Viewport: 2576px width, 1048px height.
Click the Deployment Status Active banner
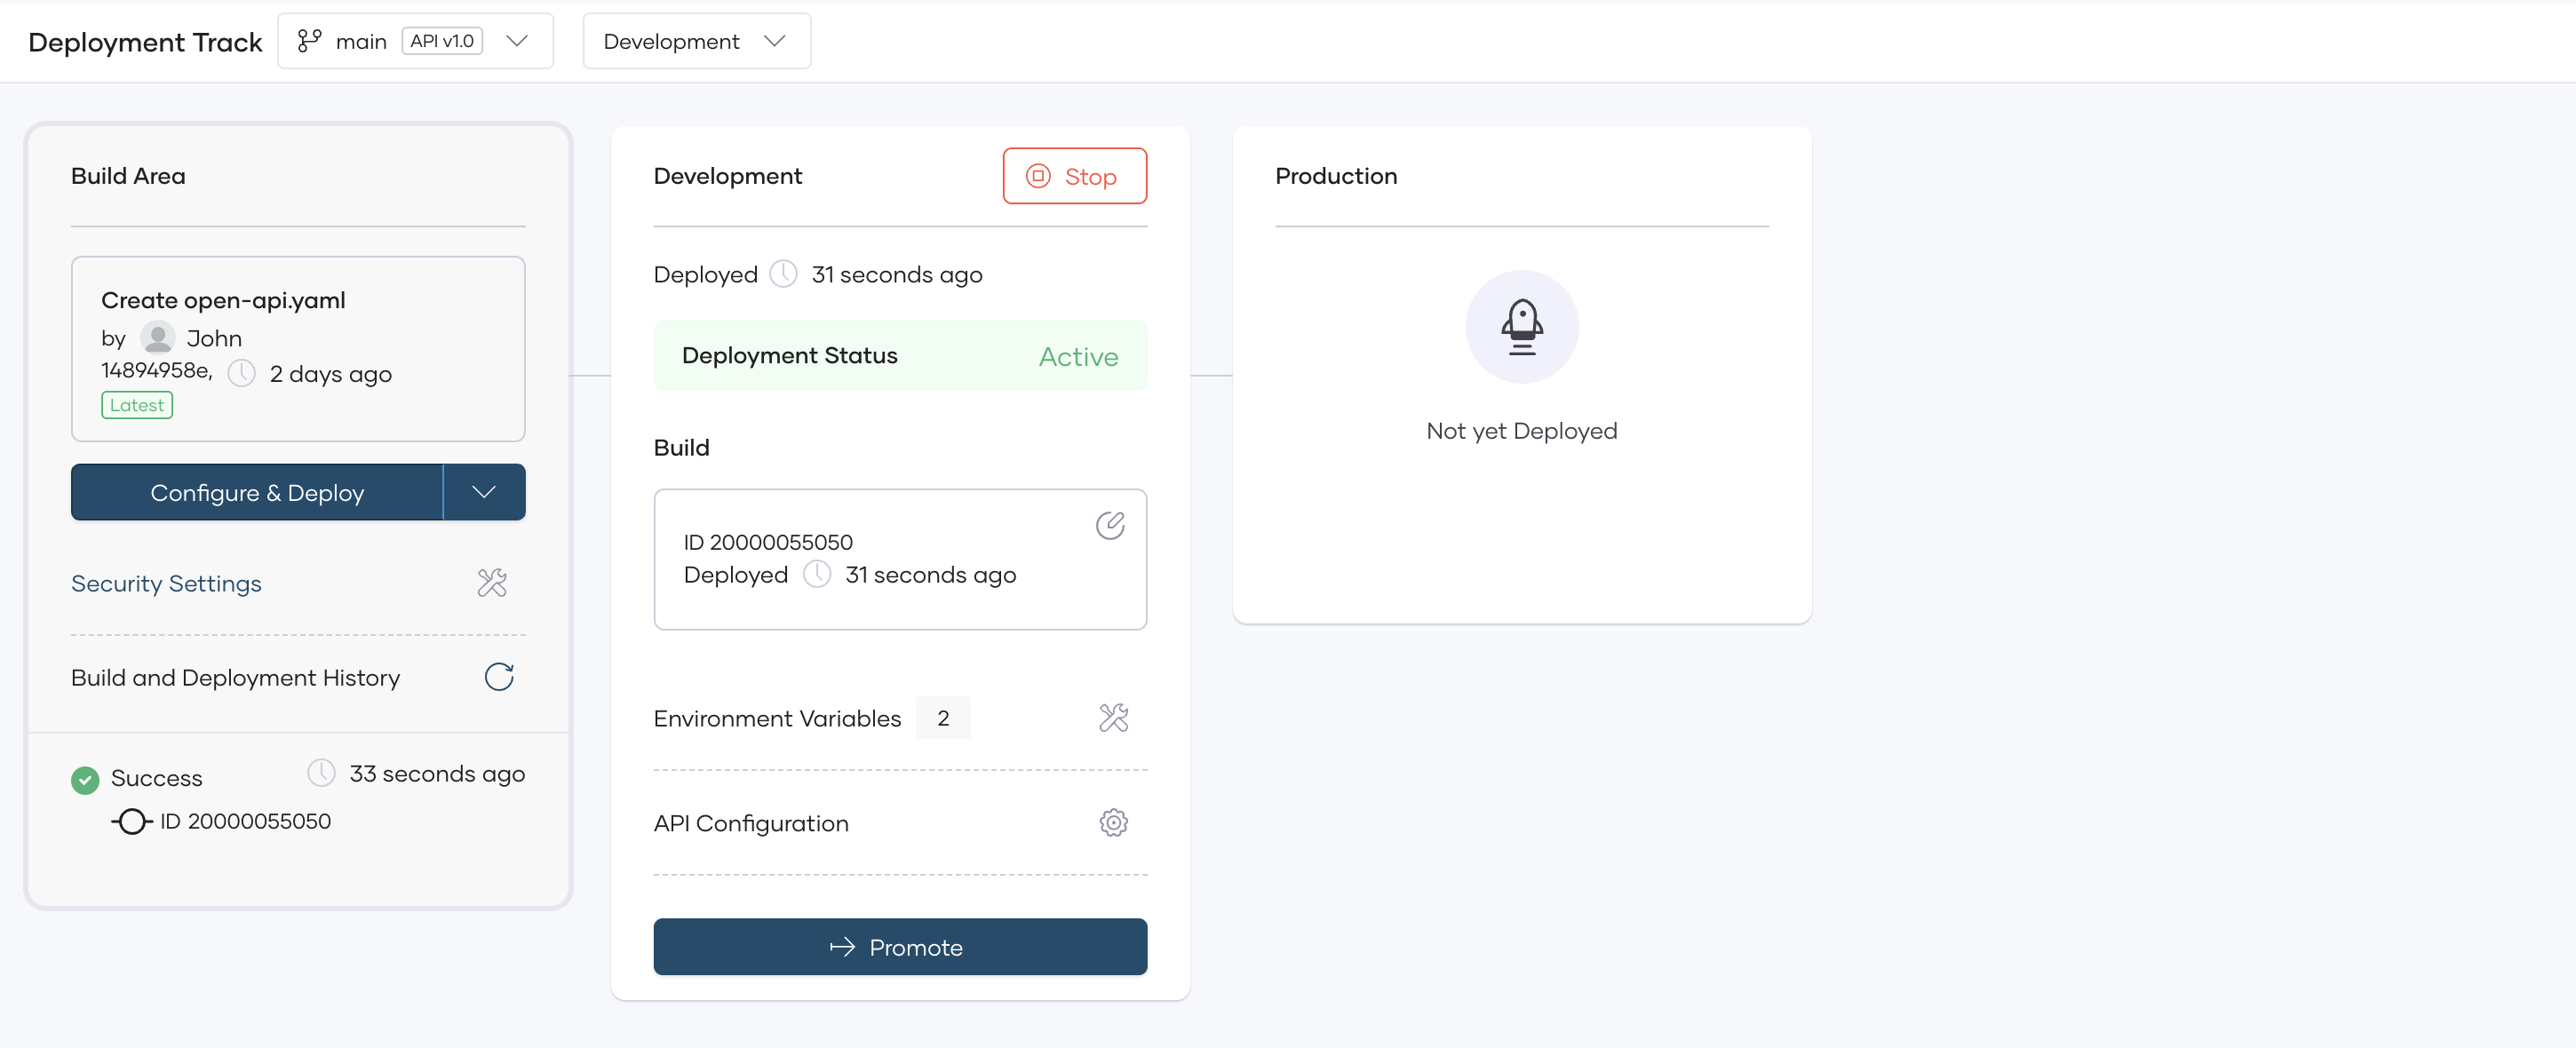pos(899,356)
